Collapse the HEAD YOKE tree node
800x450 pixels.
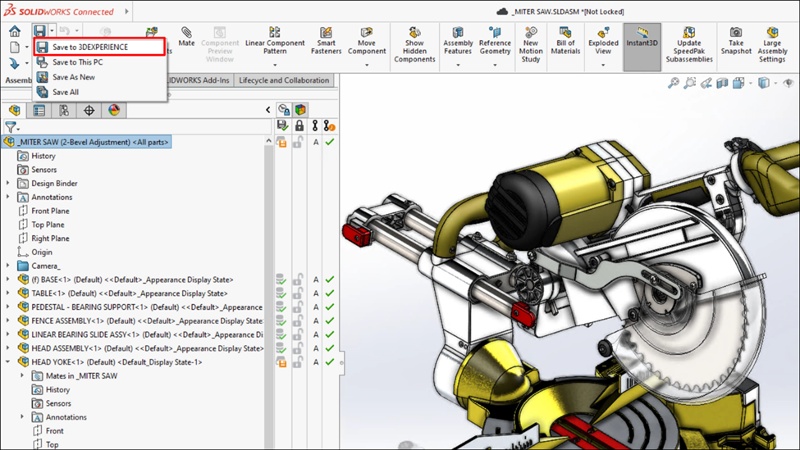(9, 362)
